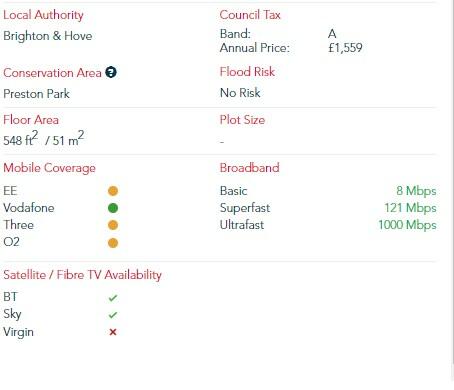The height and width of the screenshot is (390, 454).
Task: Select the Local Authority heading
Action: [43, 15]
